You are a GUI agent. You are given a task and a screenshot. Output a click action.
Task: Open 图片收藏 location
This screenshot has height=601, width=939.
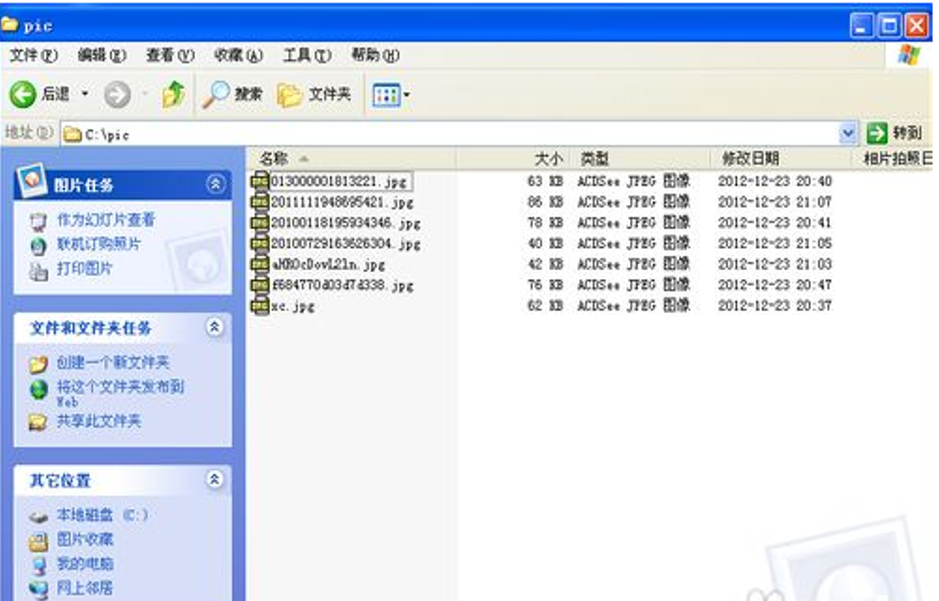tap(84, 539)
